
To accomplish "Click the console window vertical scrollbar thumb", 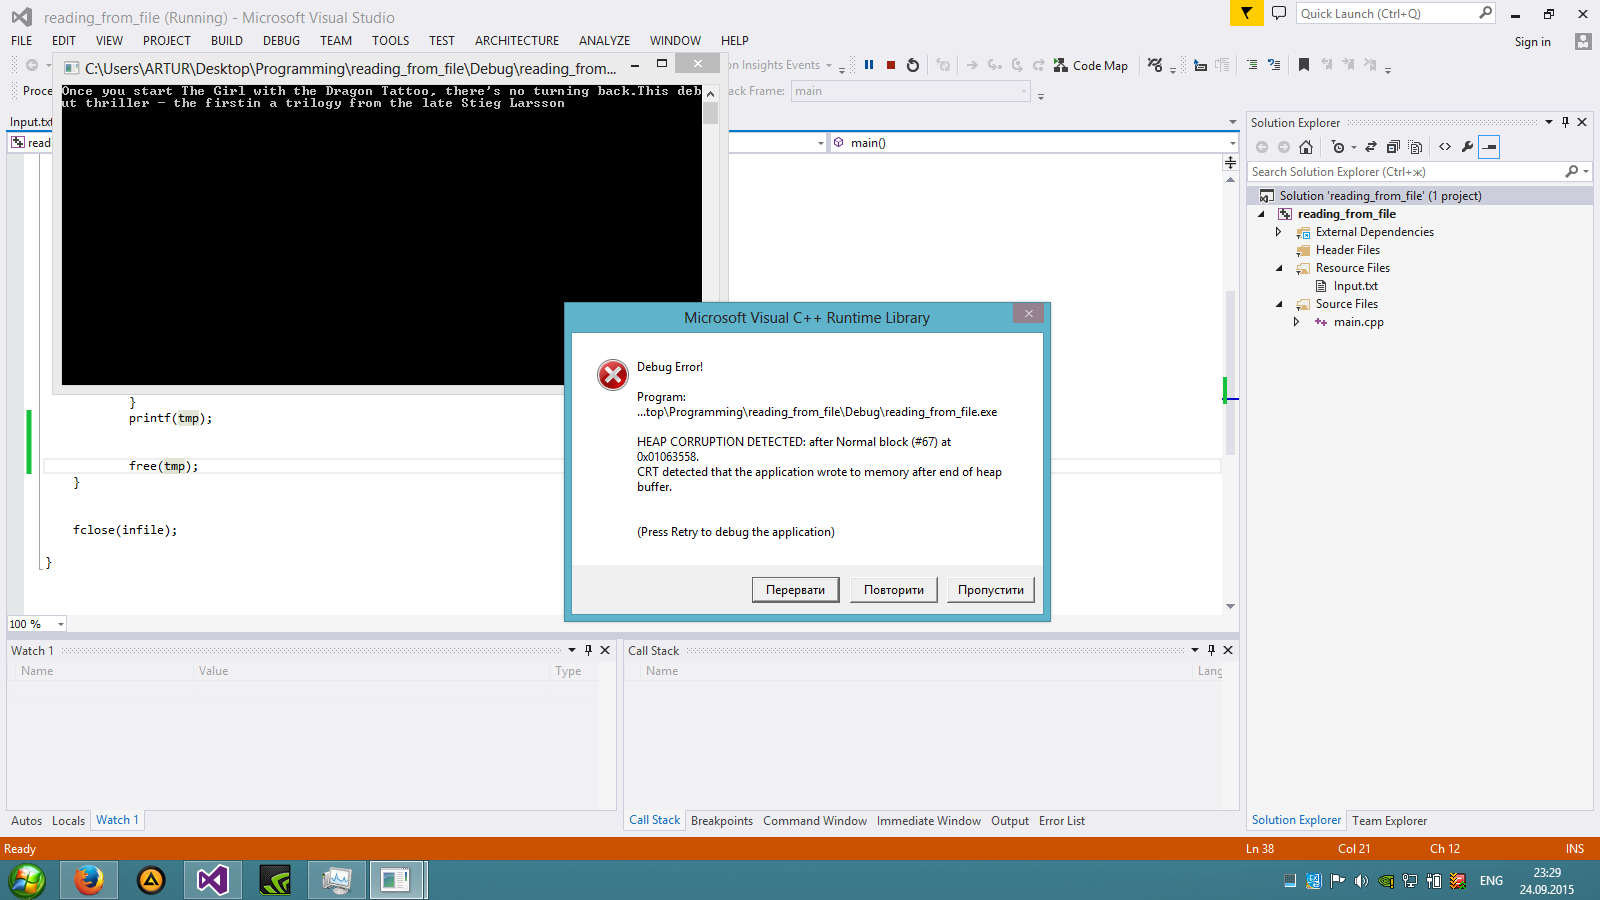I will 710,113.
